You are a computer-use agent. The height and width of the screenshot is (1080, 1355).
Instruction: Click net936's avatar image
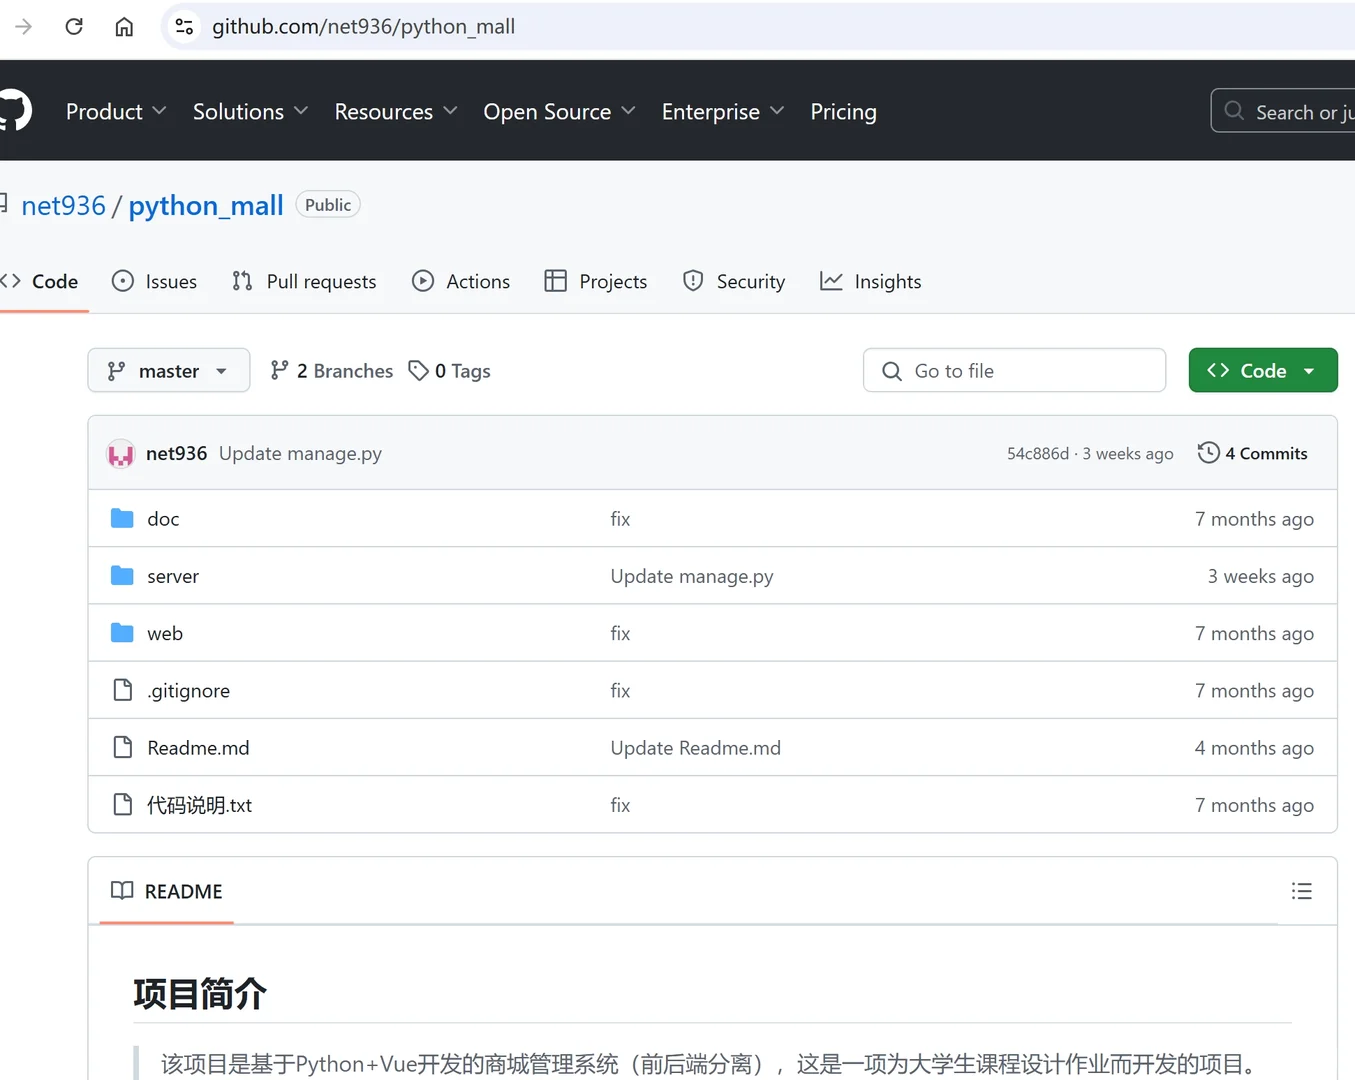tap(120, 453)
